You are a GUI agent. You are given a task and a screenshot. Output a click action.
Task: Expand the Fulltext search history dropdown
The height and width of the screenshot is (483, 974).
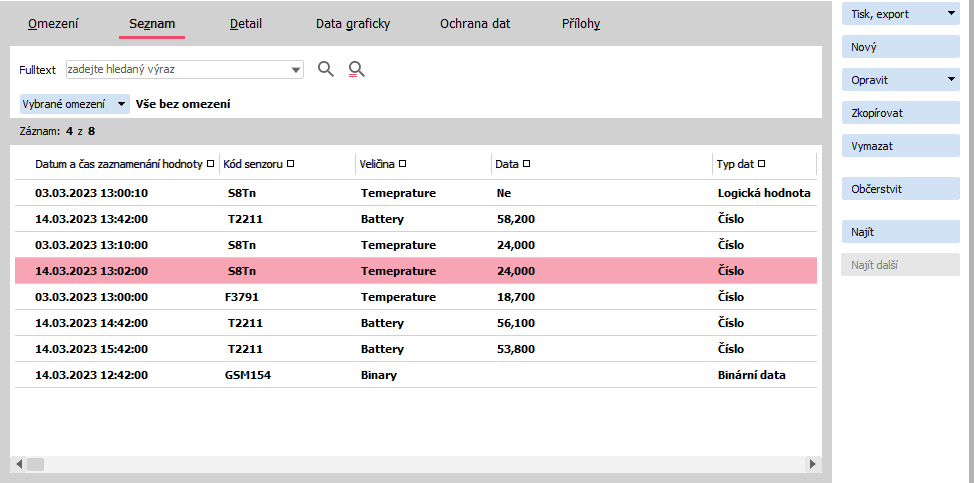click(296, 70)
